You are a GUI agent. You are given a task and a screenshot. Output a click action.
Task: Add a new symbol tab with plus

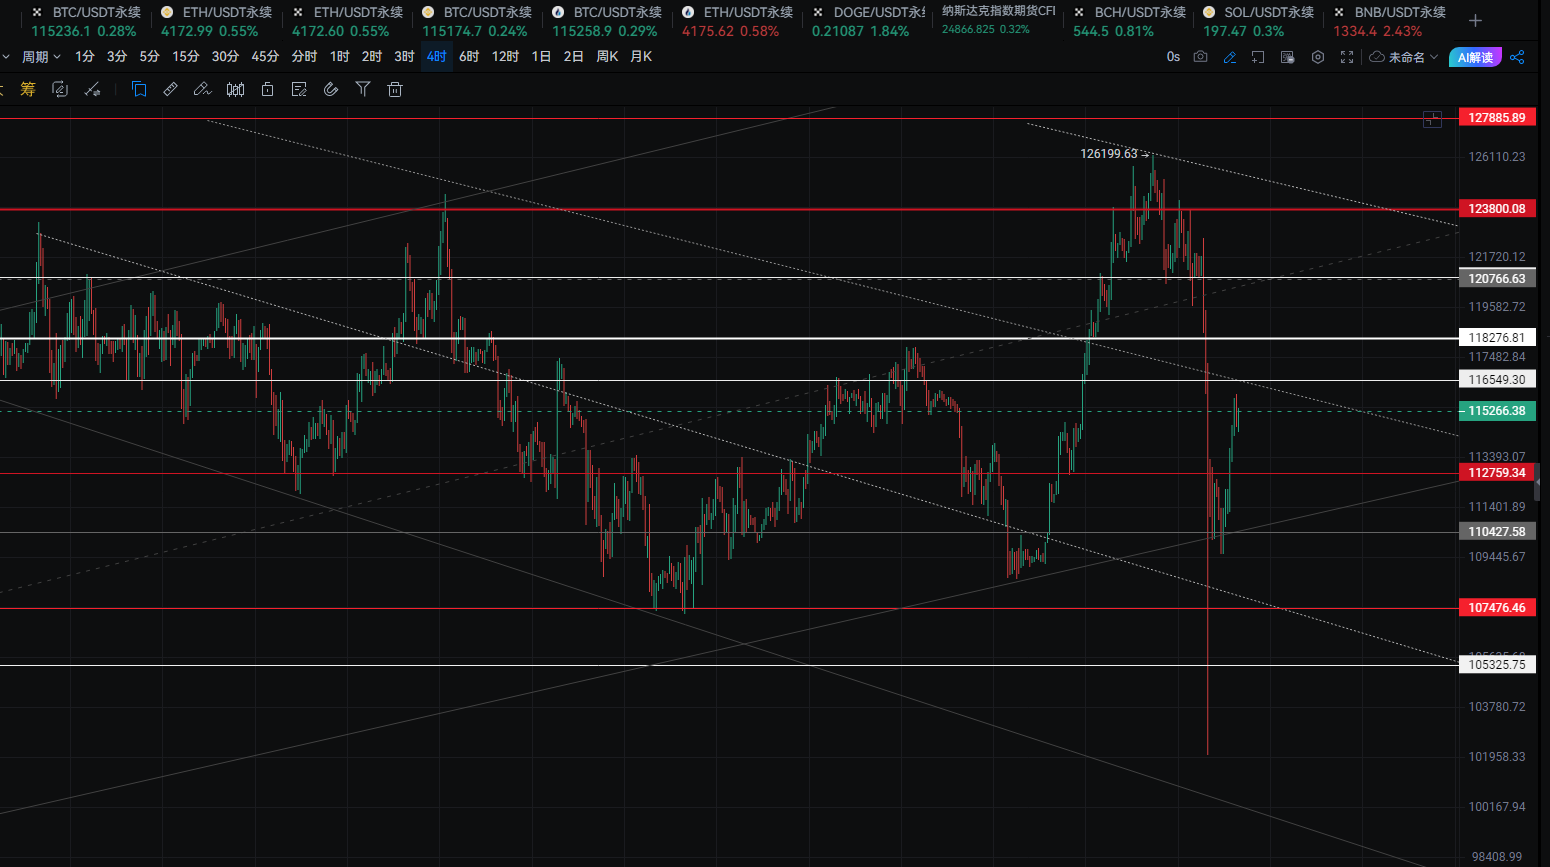(x=1475, y=20)
